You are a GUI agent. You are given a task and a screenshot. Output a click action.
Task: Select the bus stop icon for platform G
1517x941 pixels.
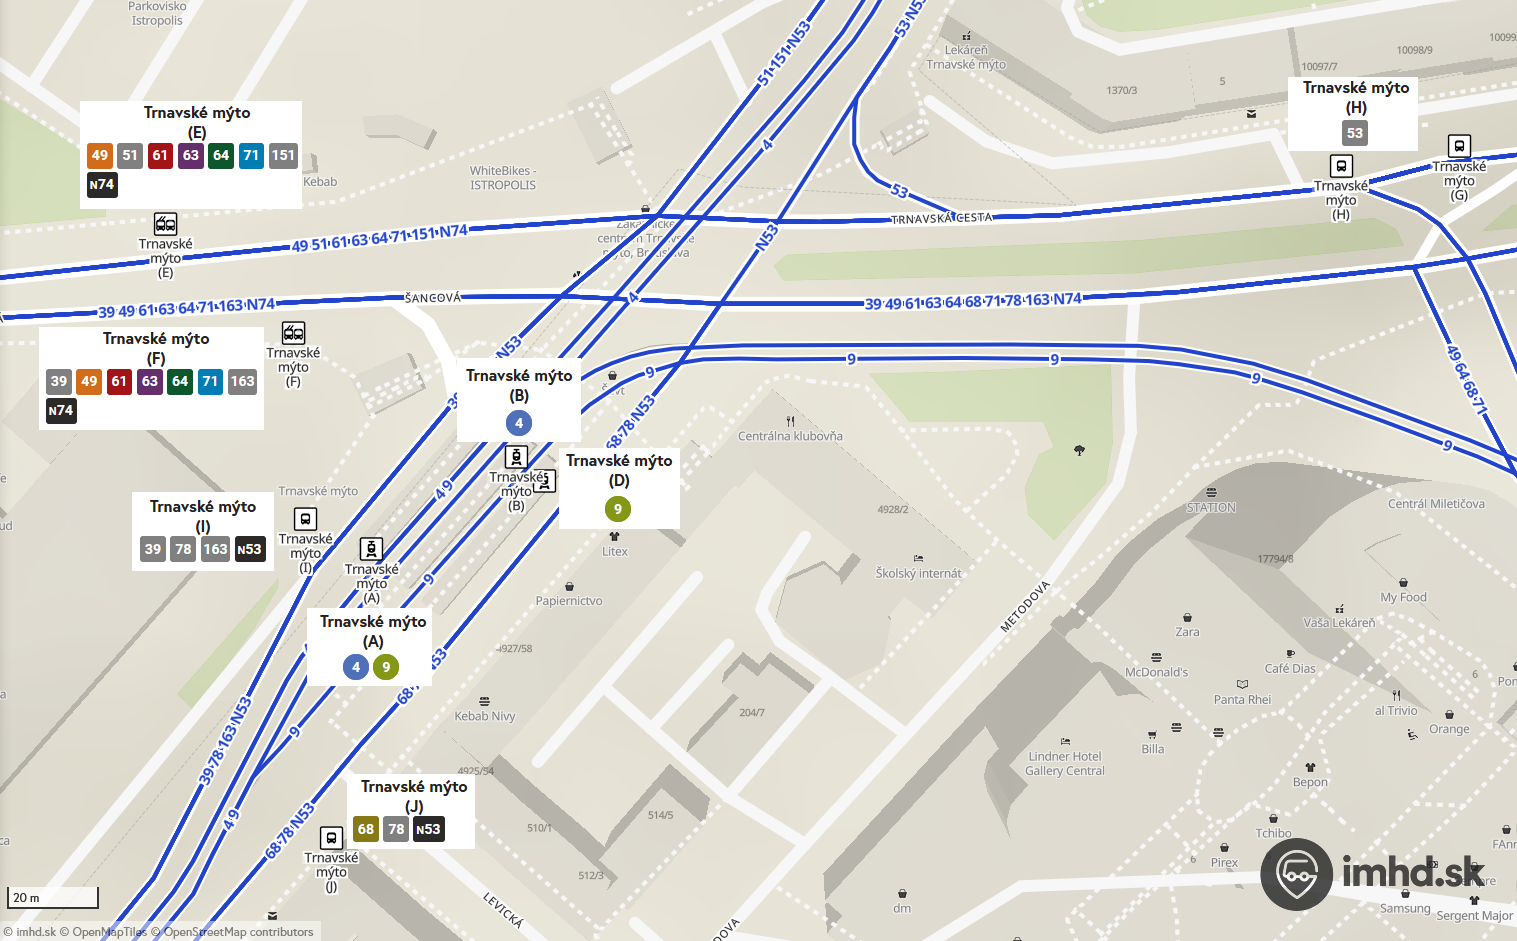coord(1459,146)
